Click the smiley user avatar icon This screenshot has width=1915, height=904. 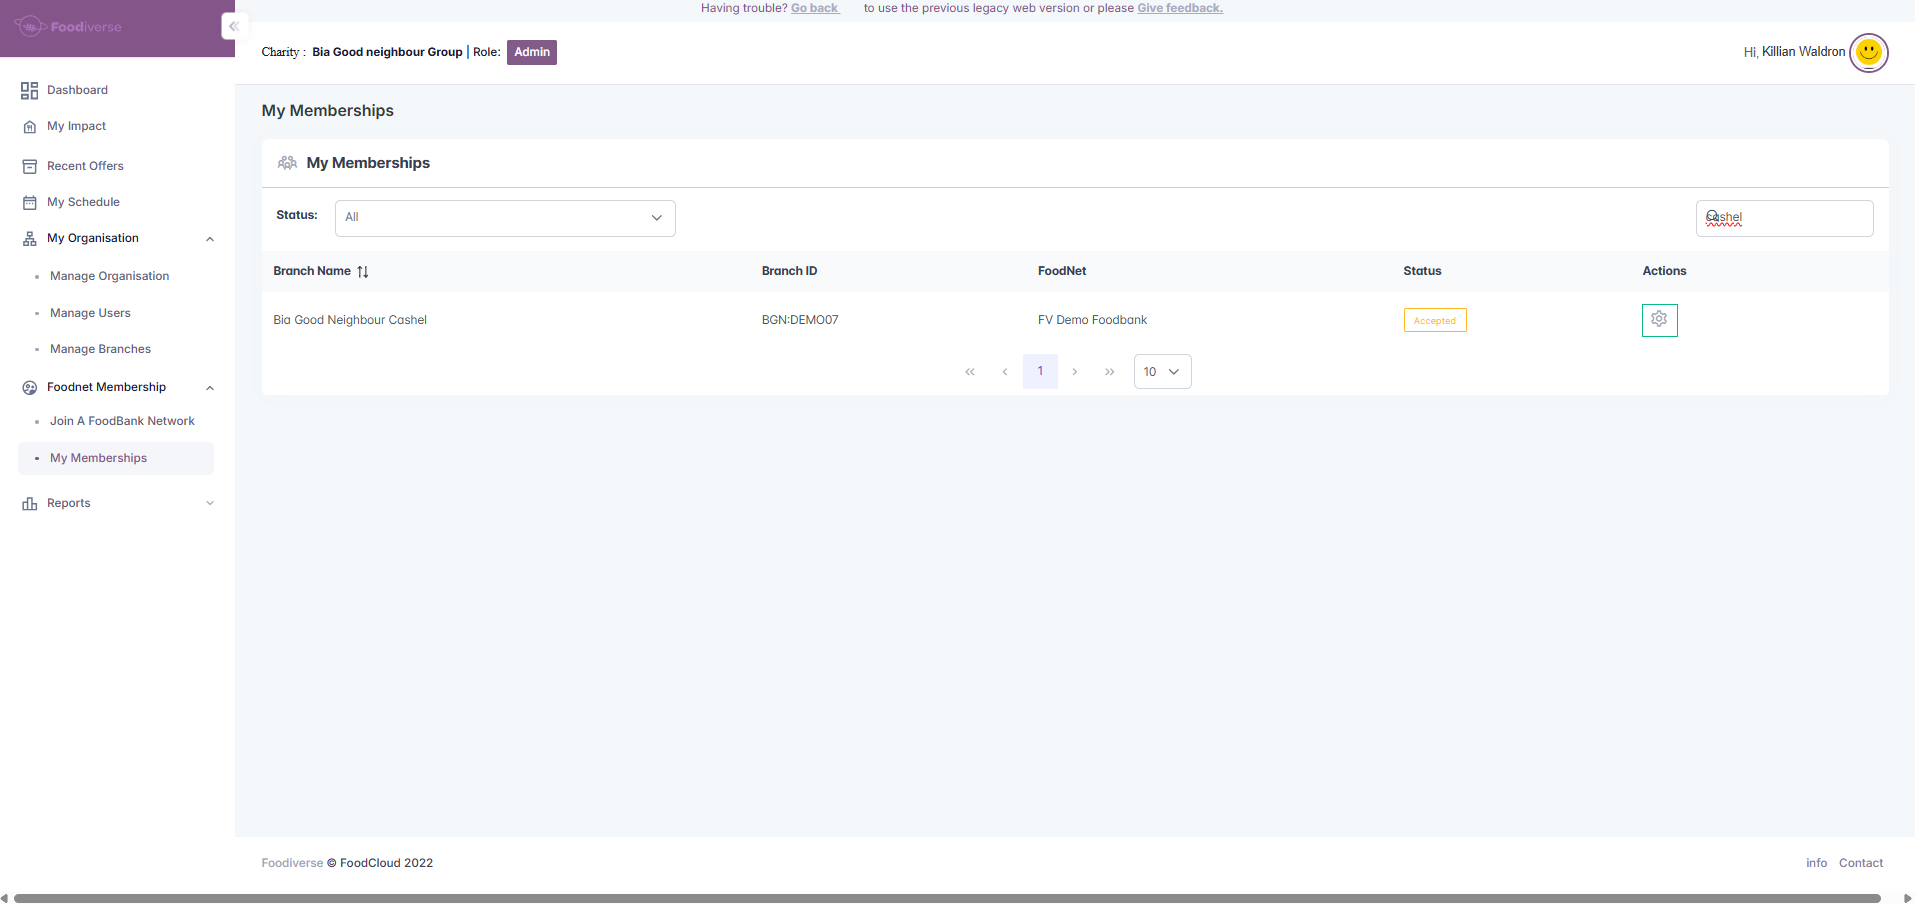click(1868, 52)
